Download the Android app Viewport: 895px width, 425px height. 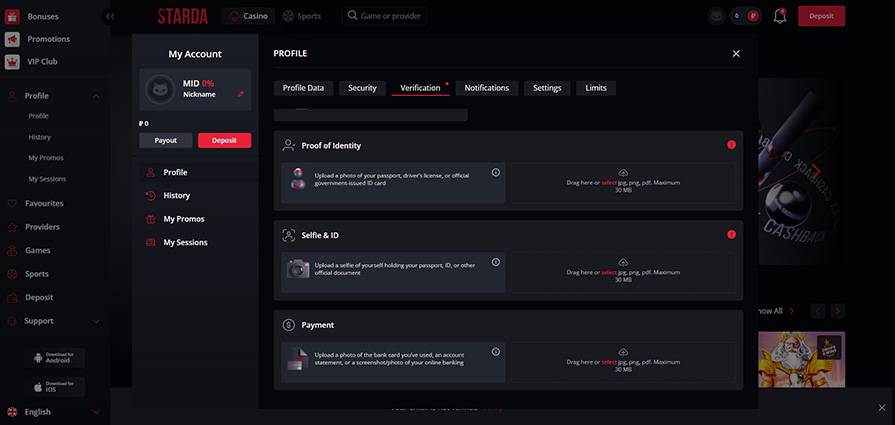click(x=56, y=357)
